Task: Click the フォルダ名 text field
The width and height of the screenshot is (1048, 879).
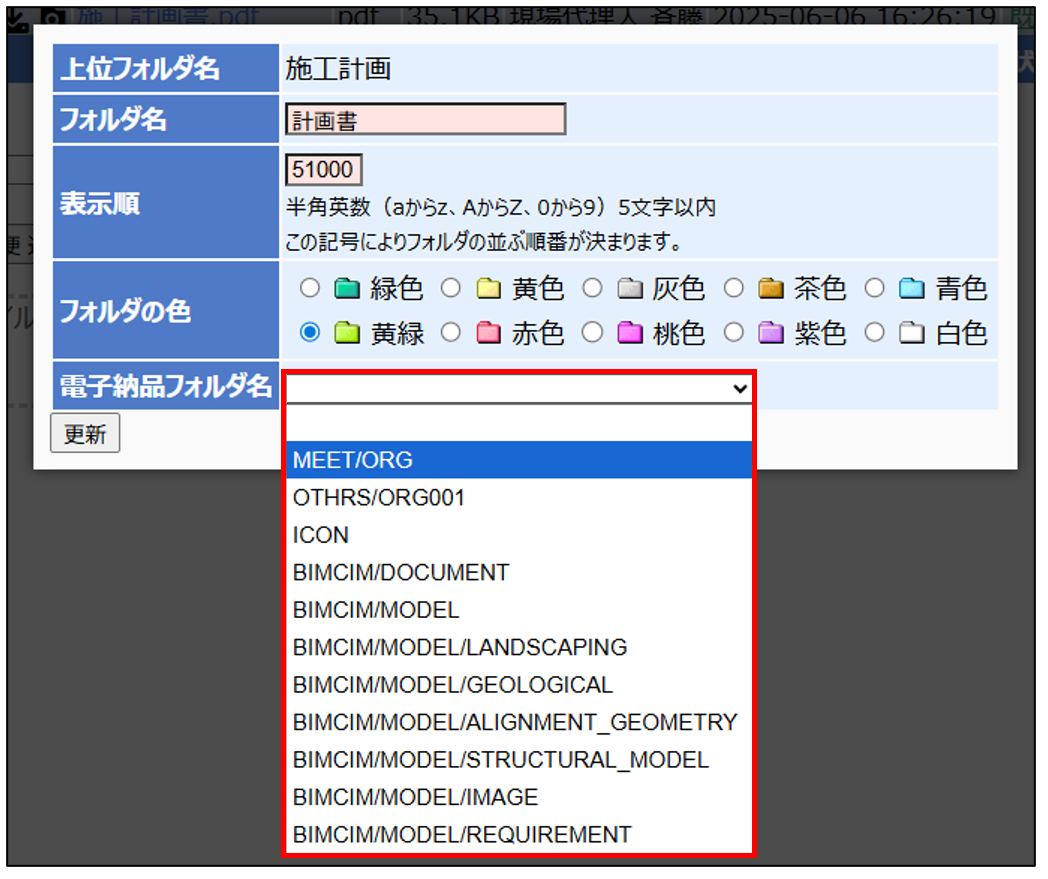Action: (x=425, y=120)
